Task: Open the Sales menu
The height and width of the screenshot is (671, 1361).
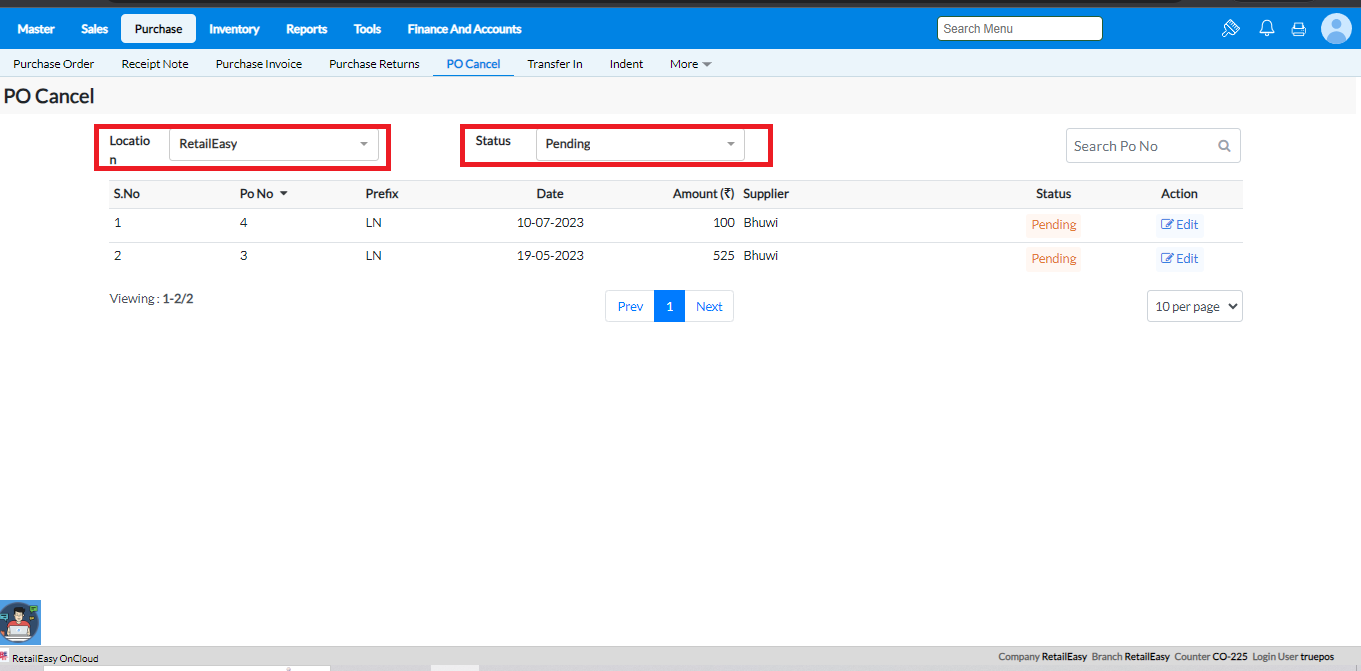Action: [x=94, y=29]
